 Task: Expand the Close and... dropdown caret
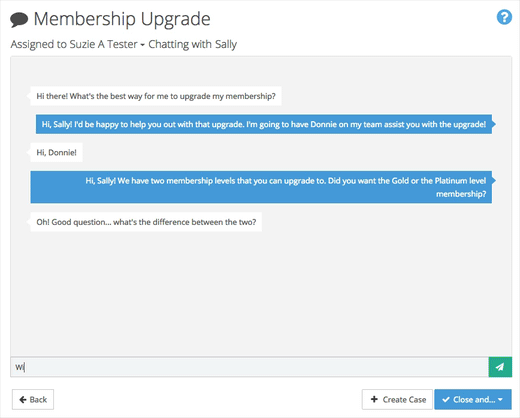point(500,399)
